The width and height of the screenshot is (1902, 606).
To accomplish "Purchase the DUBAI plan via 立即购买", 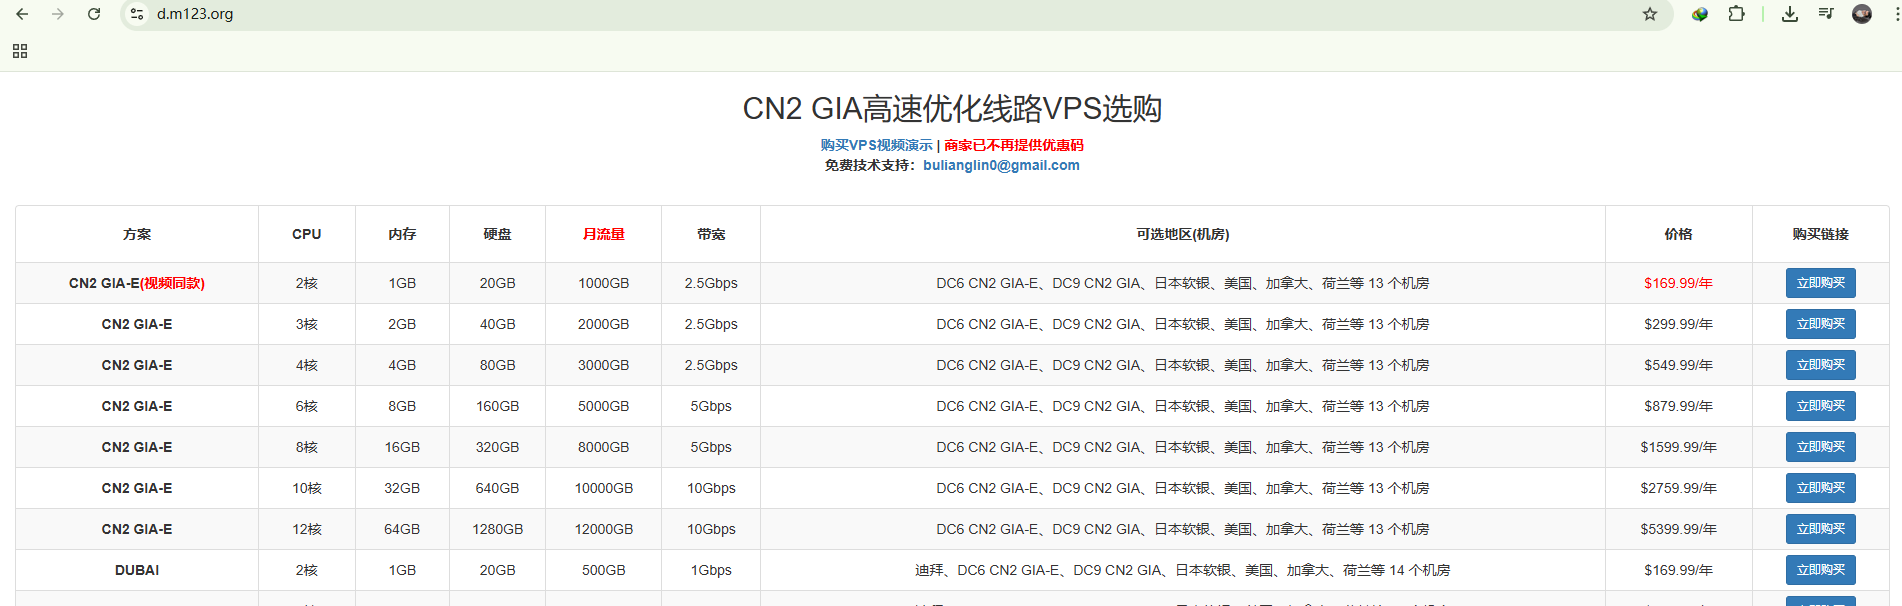I will click(1820, 570).
